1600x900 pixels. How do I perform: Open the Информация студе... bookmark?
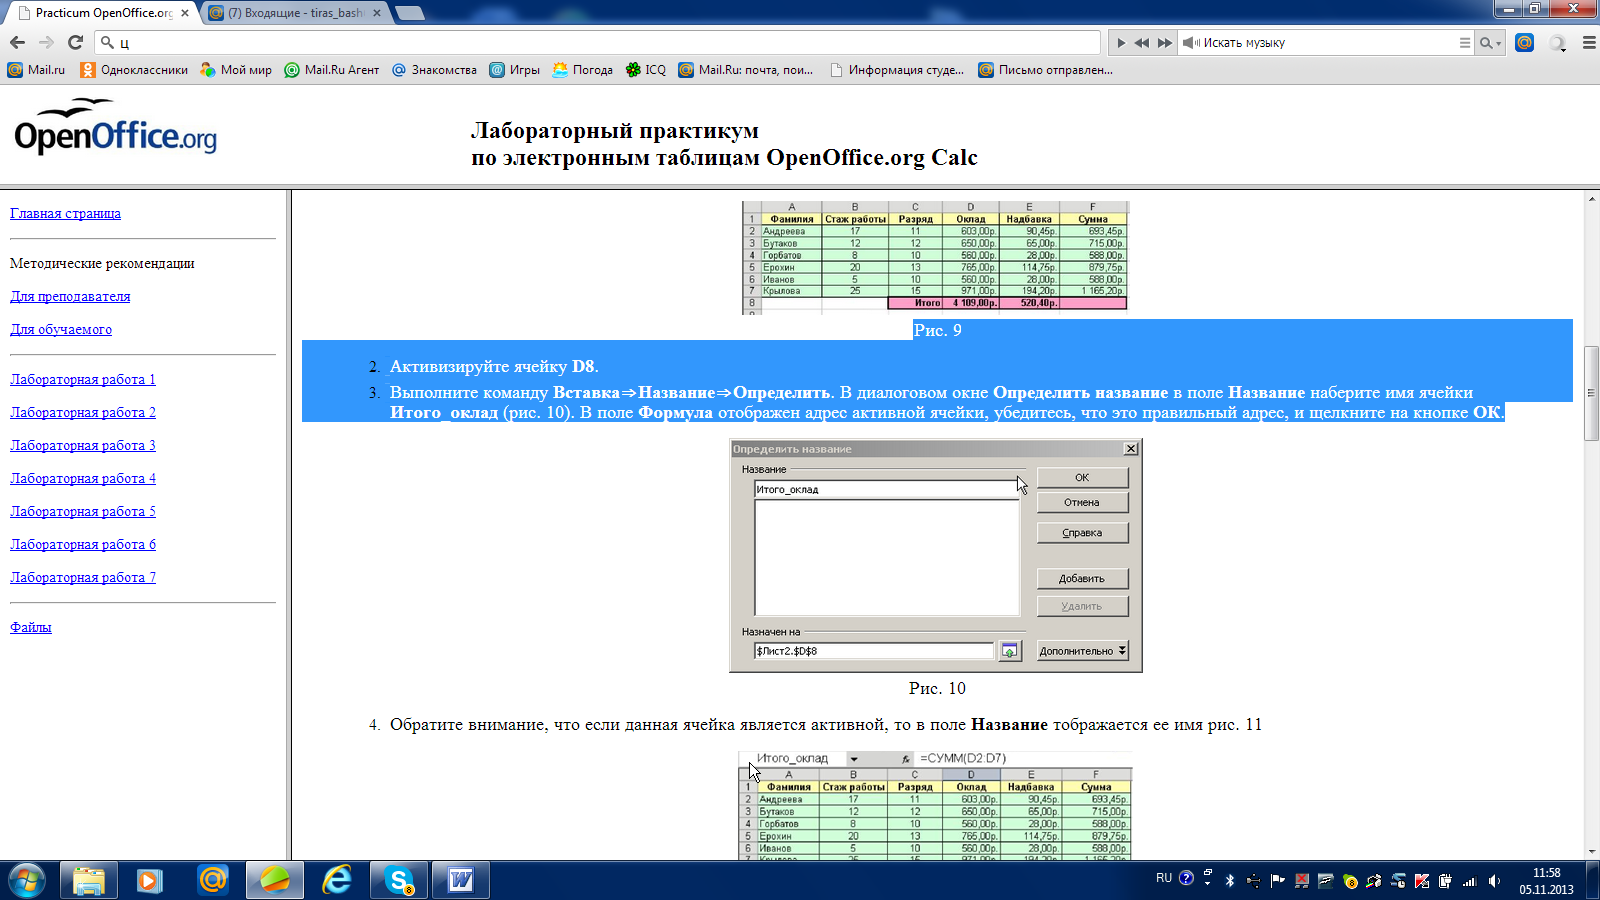pyautogui.click(x=897, y=70)
